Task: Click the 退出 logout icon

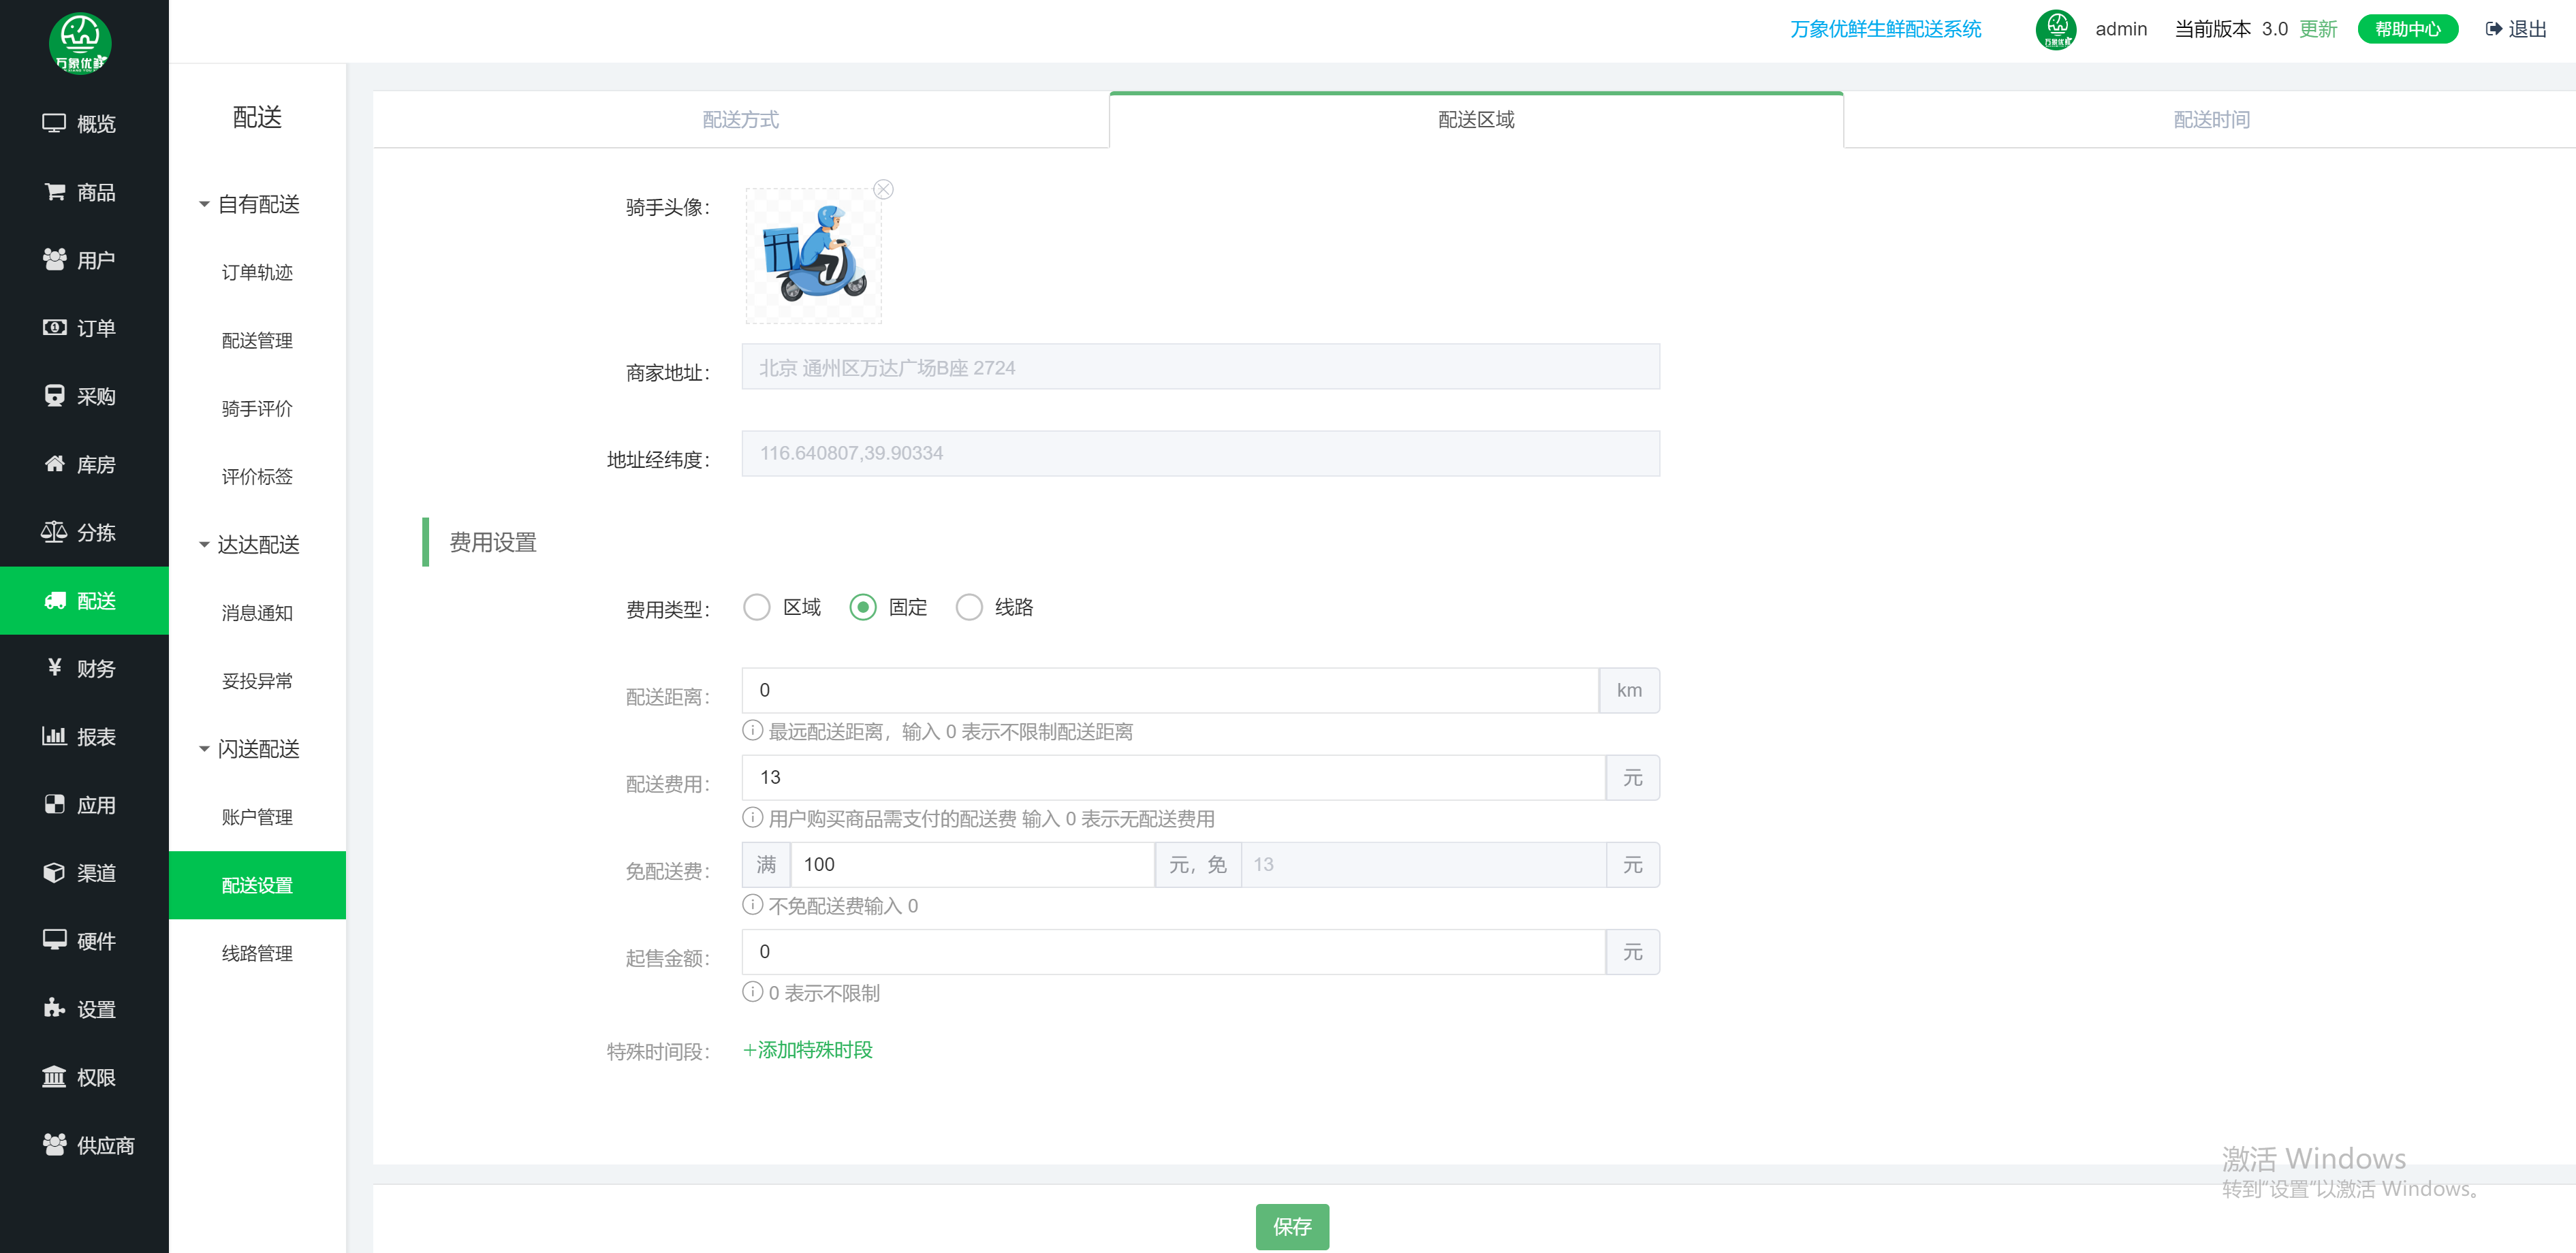Action: click(2493, 29)
